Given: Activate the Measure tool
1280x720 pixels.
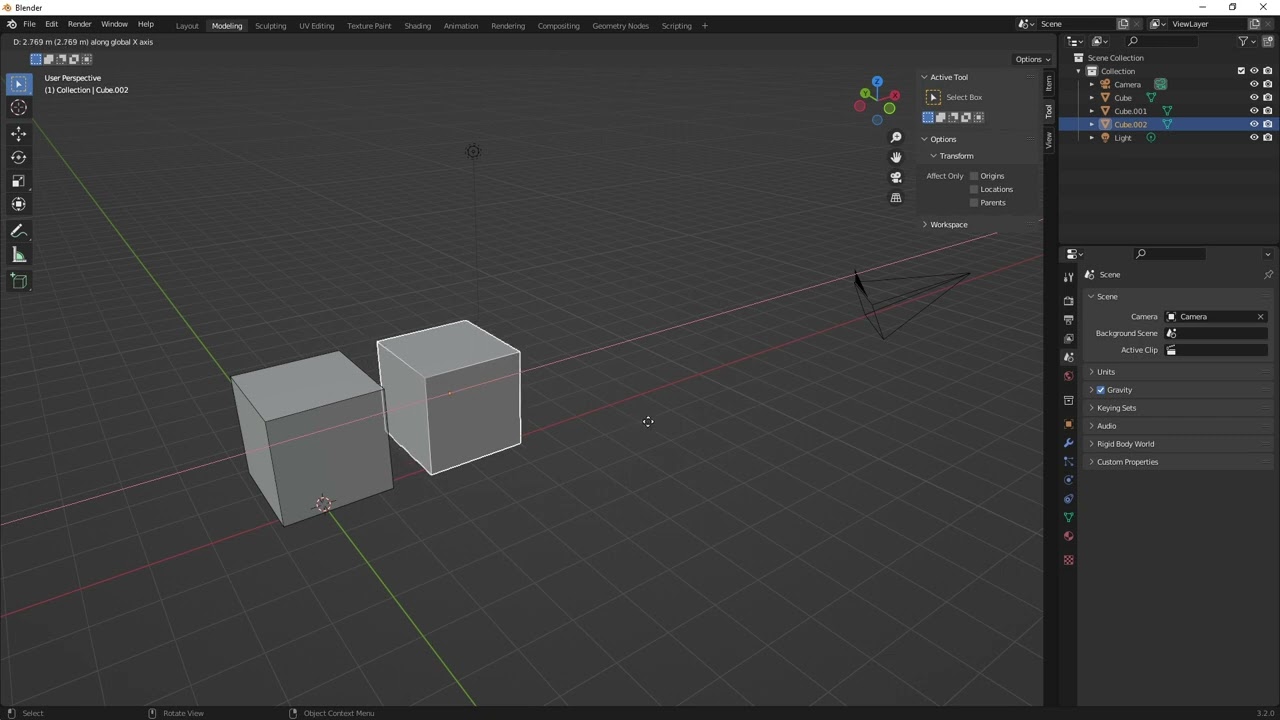Looking at the screenshot, I should click(18, 255).
